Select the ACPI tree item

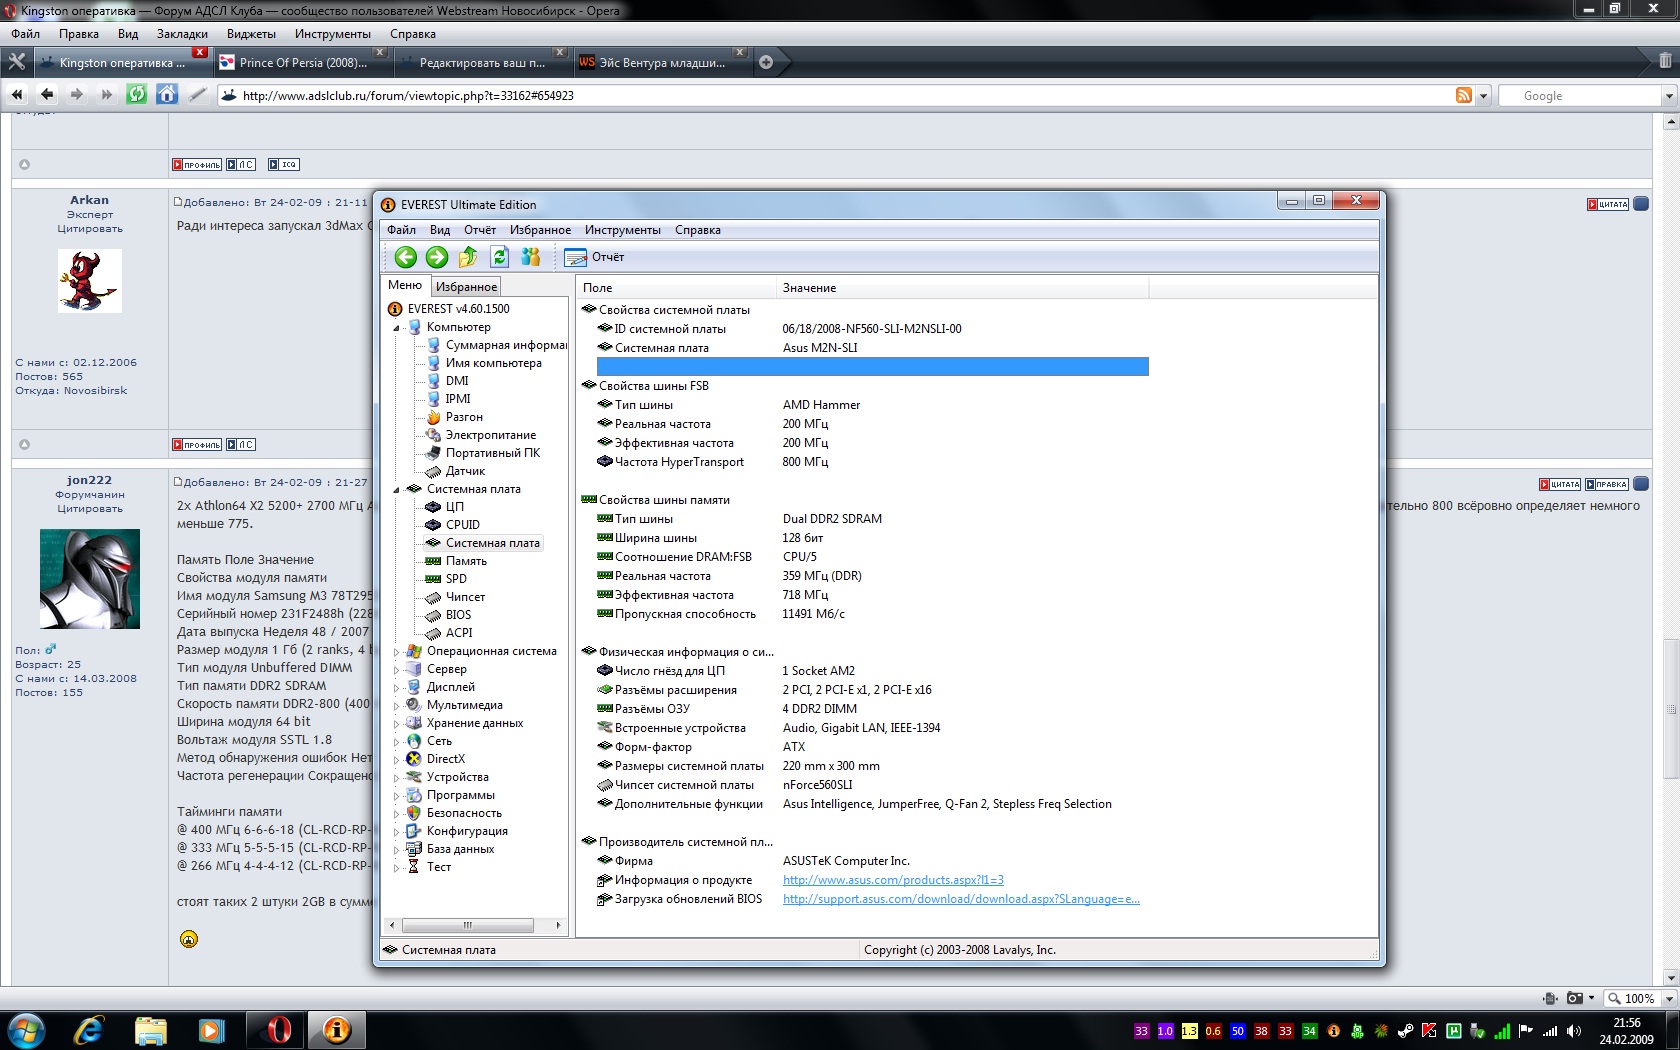click(459, 633)
